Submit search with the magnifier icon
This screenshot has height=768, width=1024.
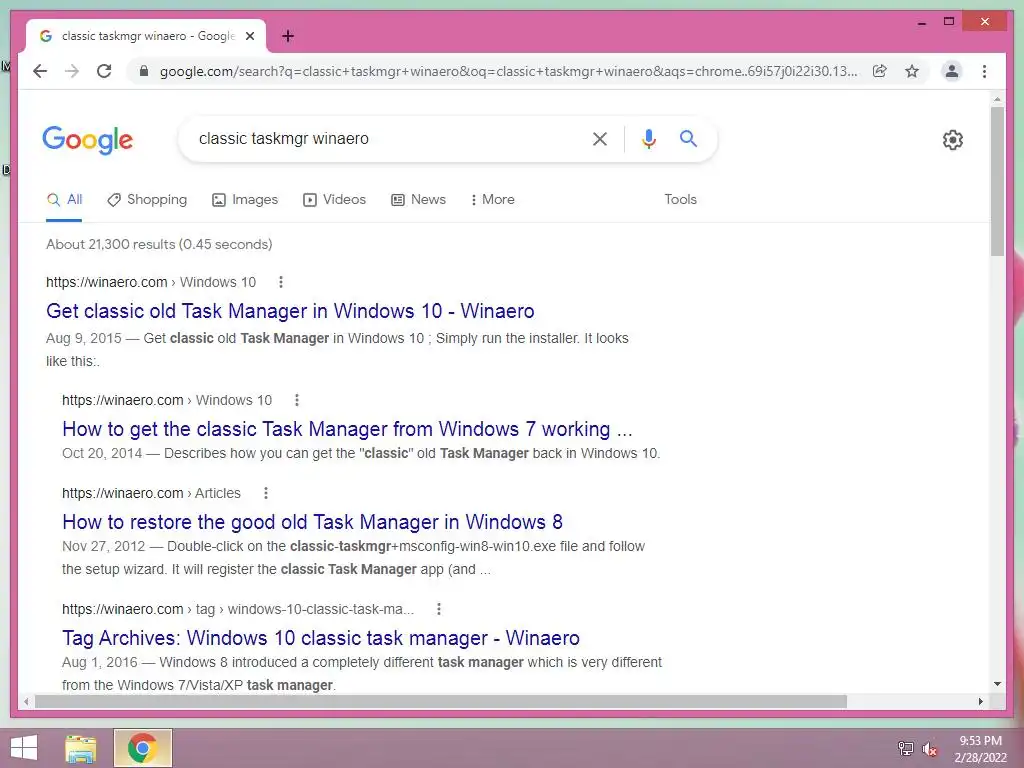point(688,138)
